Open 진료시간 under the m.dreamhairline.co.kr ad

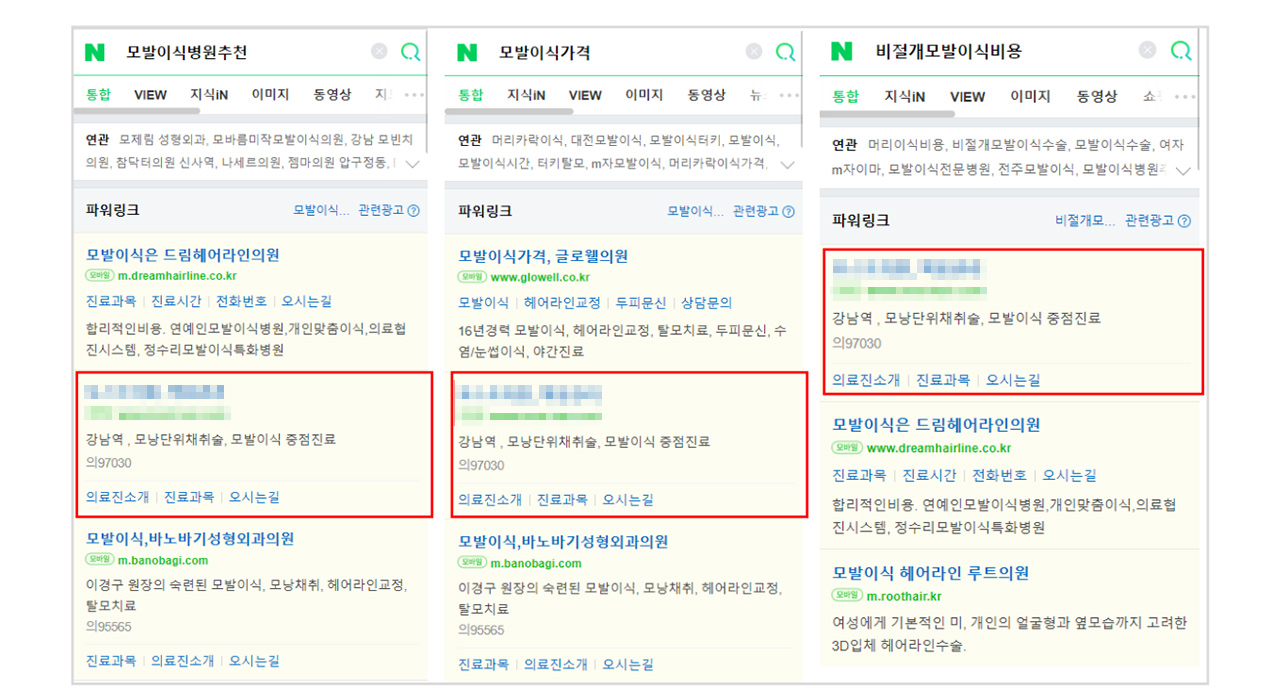coord(176,301)
